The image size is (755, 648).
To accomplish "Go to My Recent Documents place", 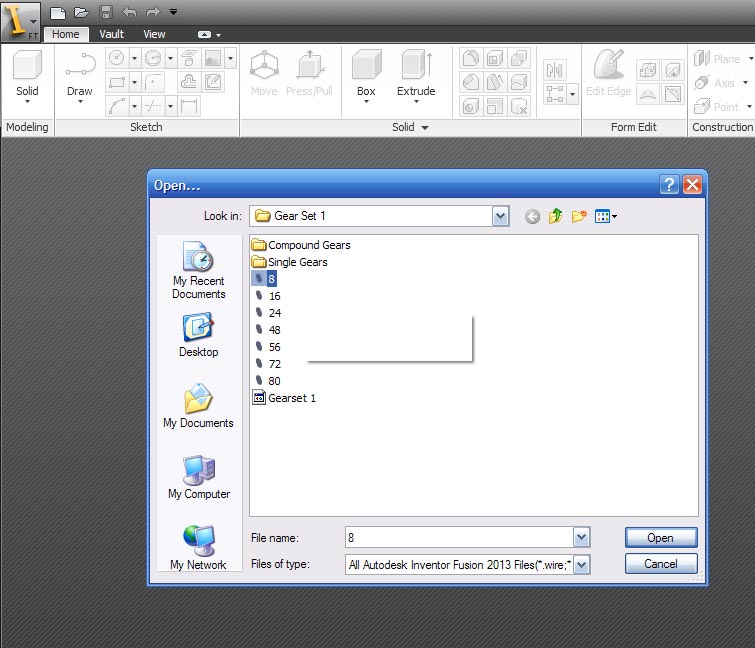I will [198, 270].
